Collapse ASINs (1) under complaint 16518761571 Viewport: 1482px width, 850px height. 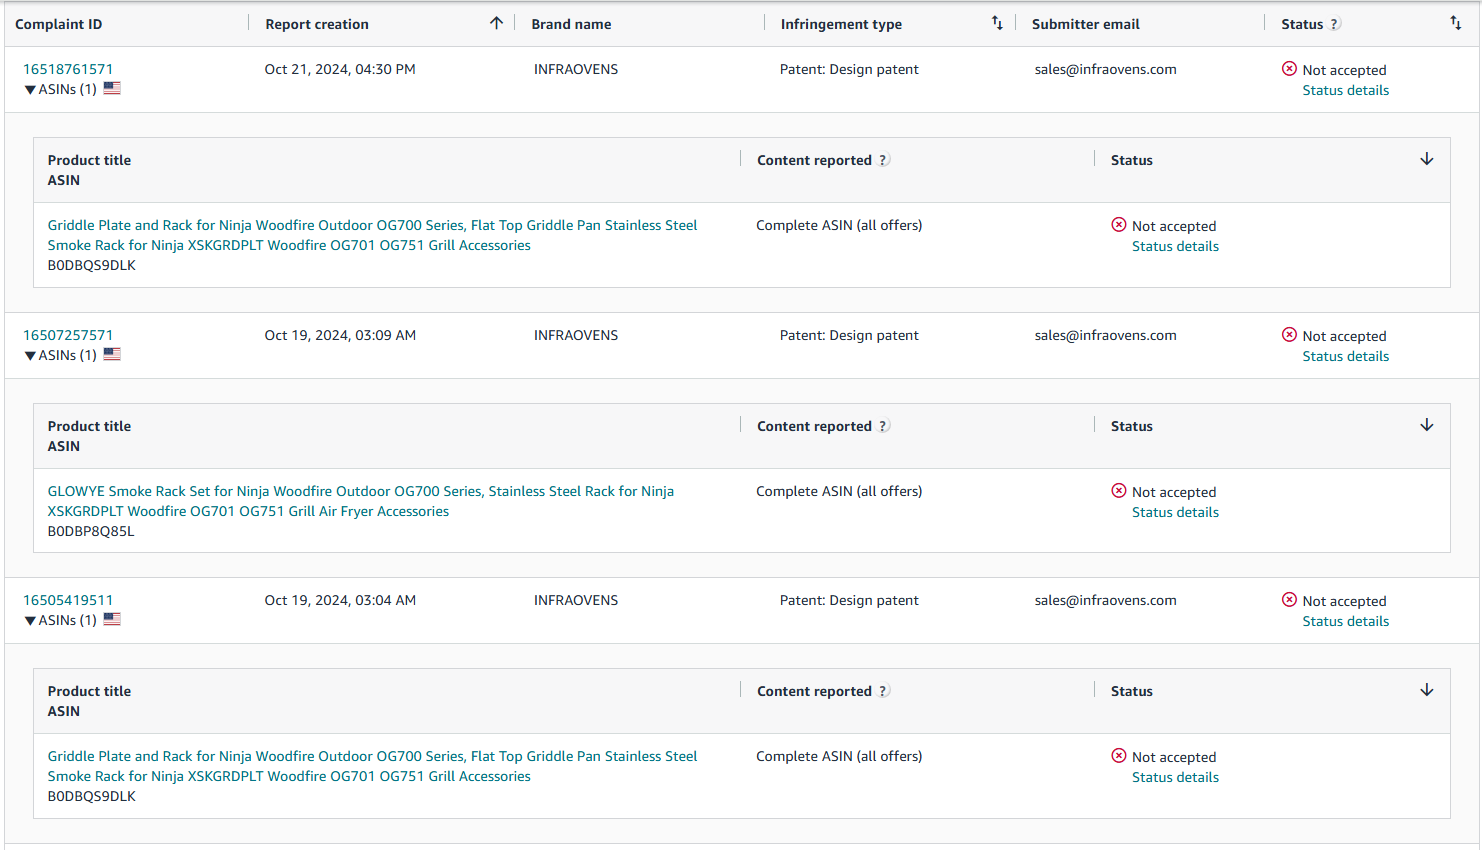pos(60,89)
